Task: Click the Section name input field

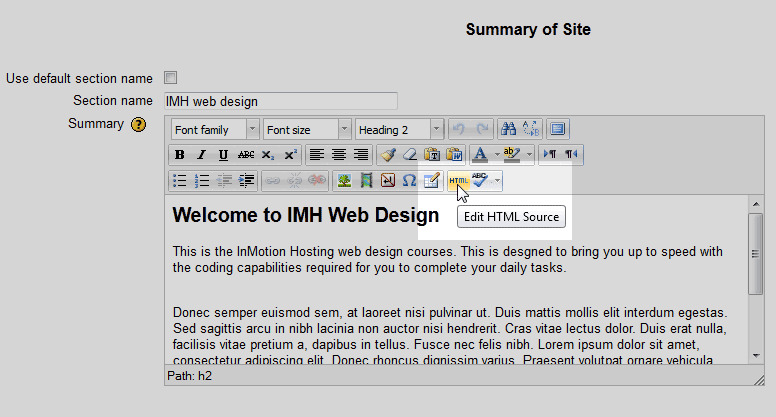Action: pos(280,101)
